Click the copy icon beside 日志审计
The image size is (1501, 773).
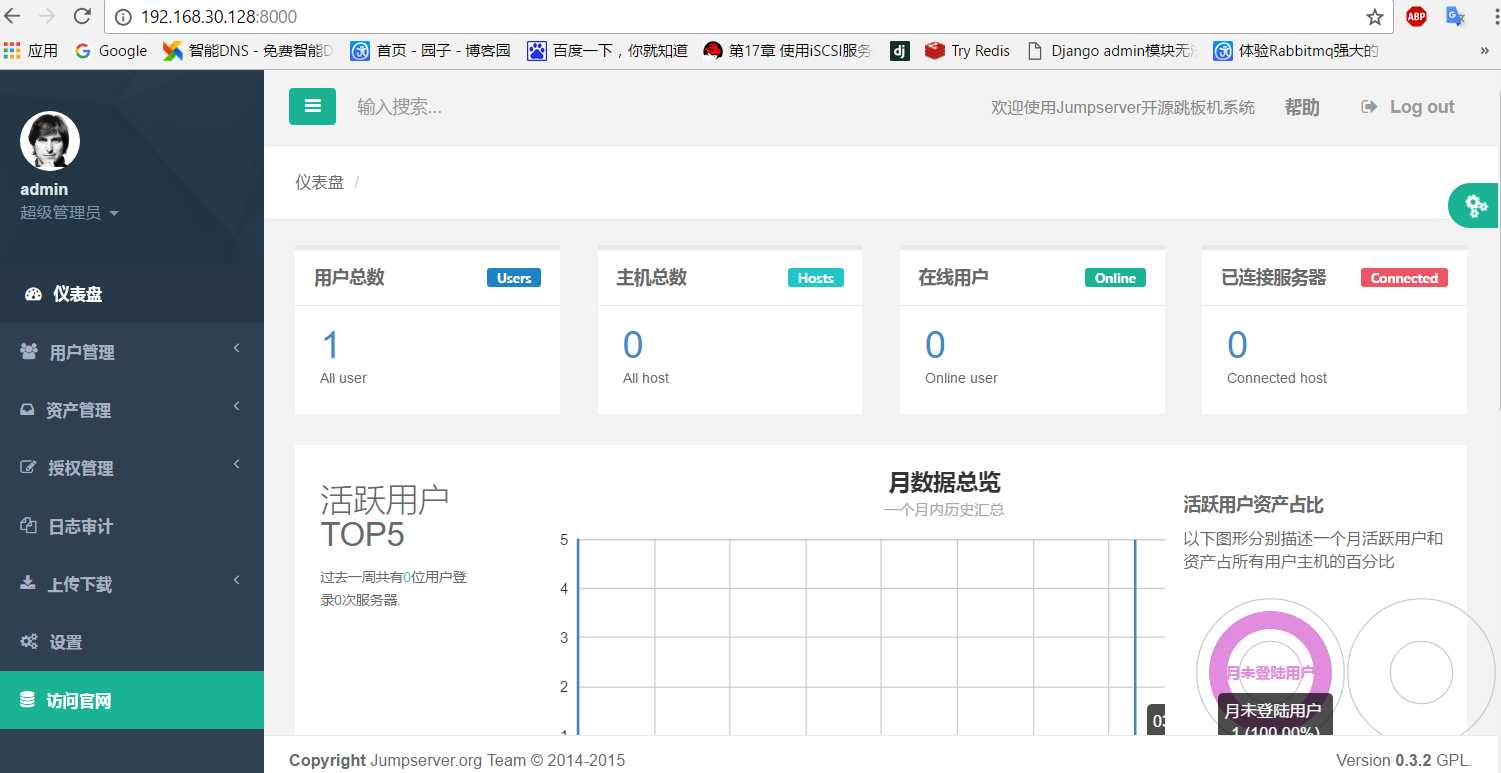coord(29,526)
